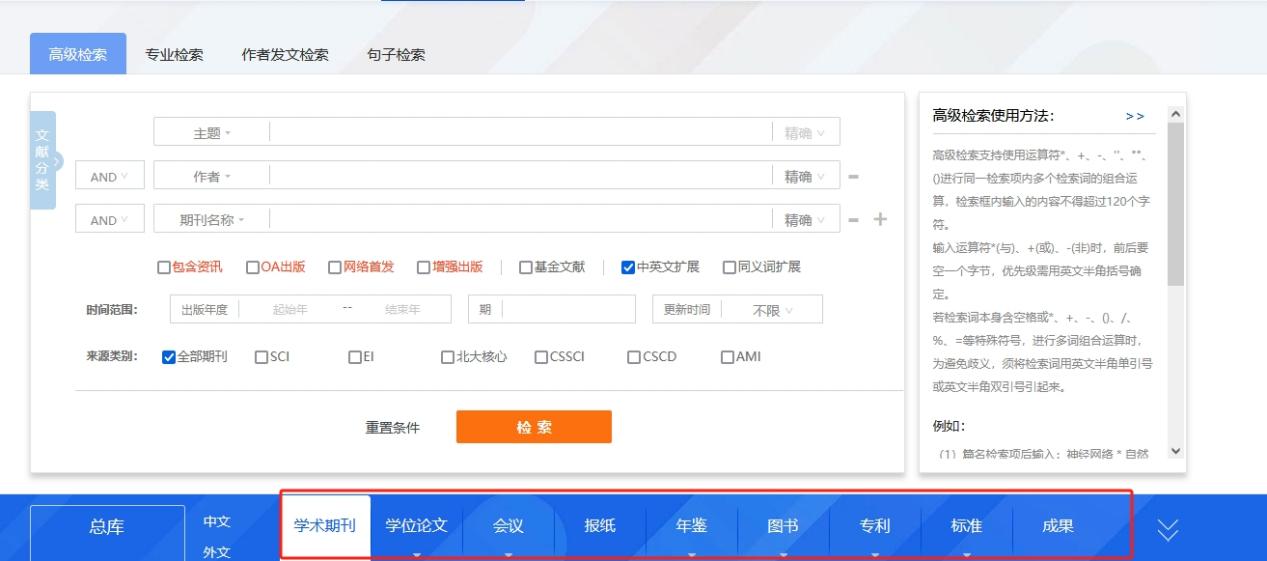Enable the 基金文献 checkbox
Viewport: 1267px width, 561px height.
click(x=526, y=267)
